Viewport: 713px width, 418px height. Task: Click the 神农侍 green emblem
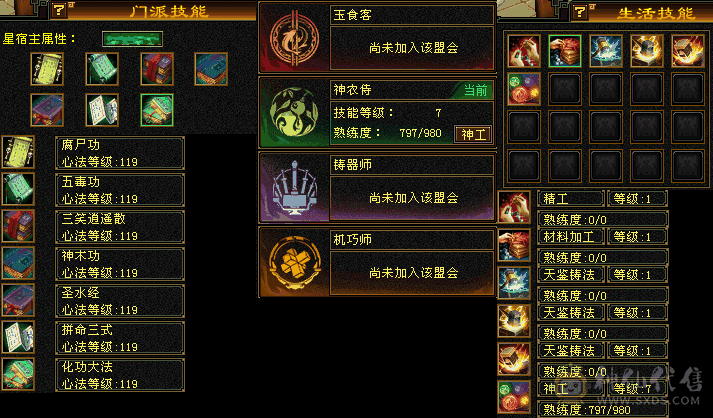(294, 112)
